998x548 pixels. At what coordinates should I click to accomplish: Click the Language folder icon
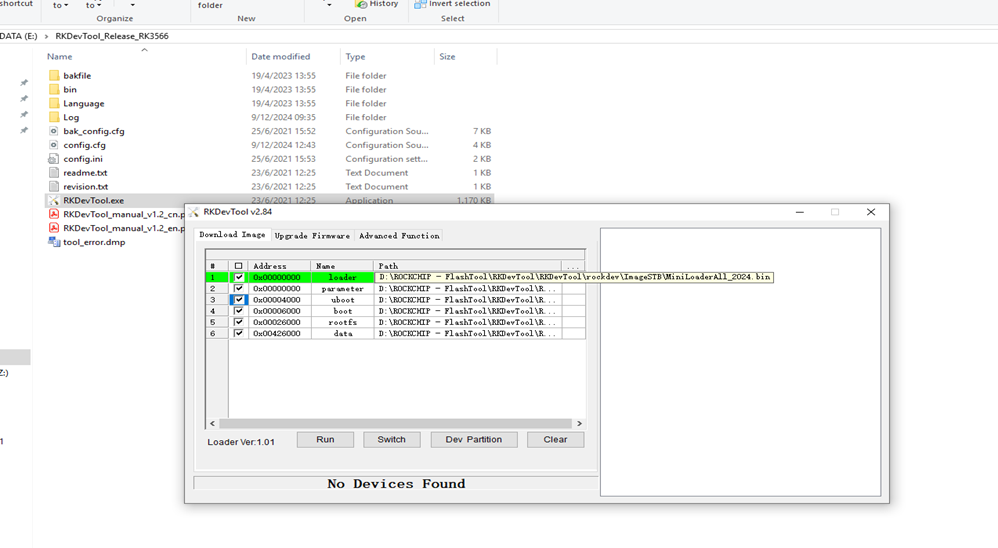pos(54,104)
